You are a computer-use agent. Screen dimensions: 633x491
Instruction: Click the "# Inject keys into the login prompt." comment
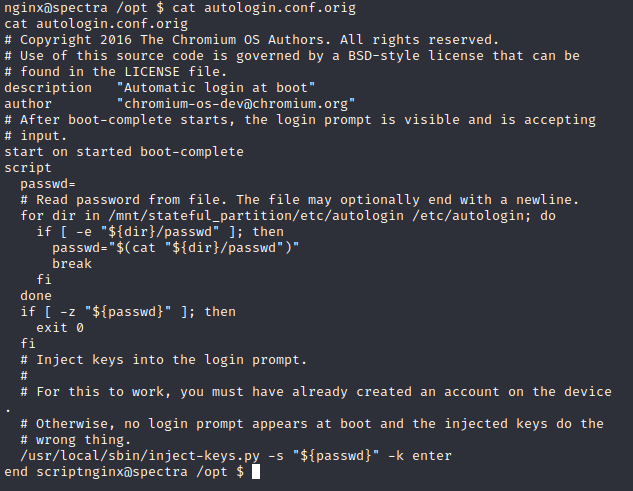(x=164, y=359)
